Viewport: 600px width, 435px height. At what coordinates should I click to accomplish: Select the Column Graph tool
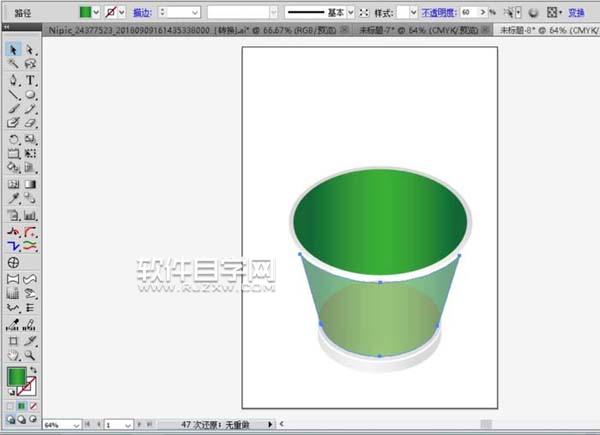(x=30, y=216)
